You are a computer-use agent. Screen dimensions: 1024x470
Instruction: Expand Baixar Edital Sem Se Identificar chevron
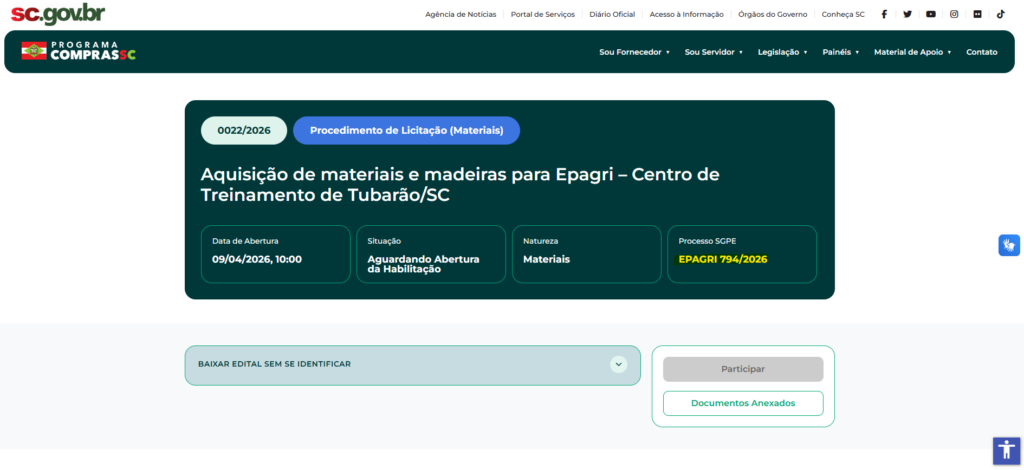pyautogui.click(x=619, y=364)
